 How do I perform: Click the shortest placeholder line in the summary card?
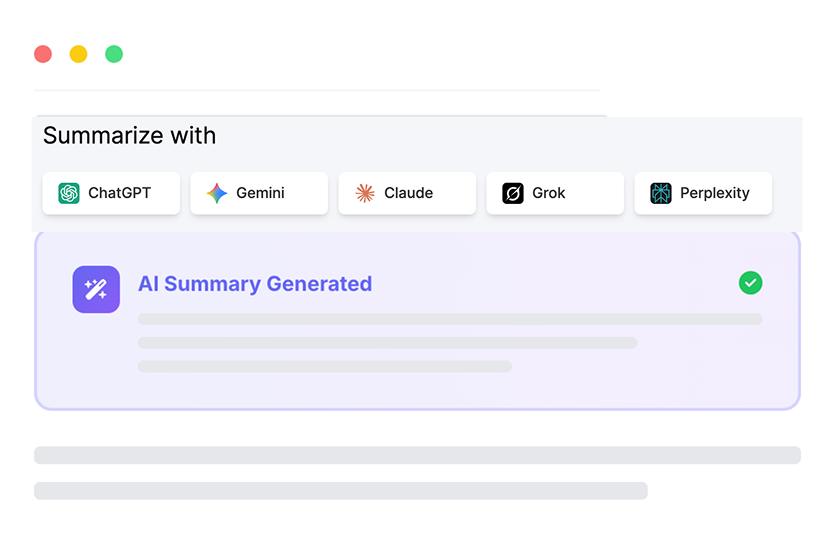tap(325, 366)
